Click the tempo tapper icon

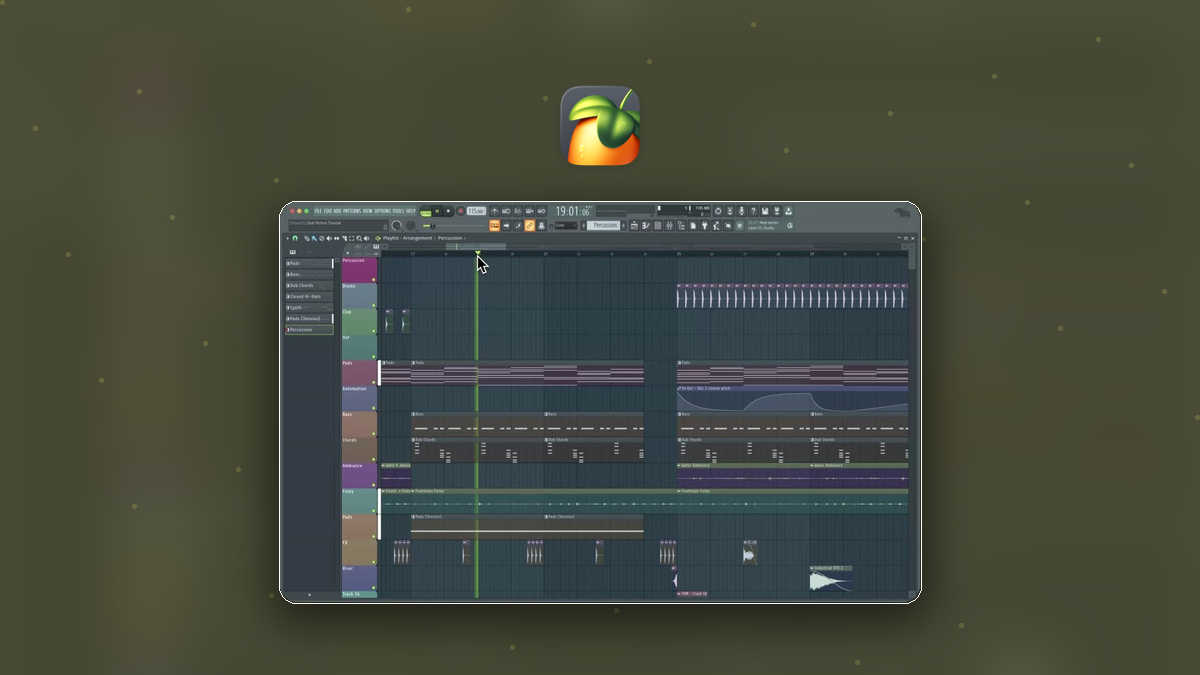716,225
